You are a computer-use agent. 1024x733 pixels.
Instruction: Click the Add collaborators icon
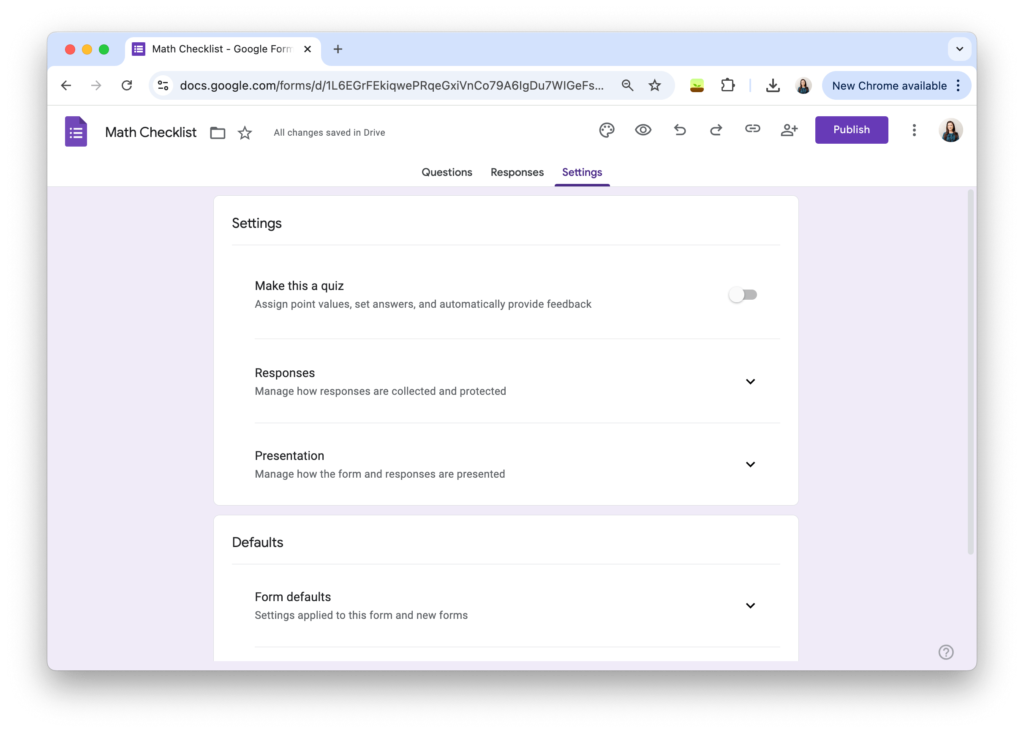(789, 130)
